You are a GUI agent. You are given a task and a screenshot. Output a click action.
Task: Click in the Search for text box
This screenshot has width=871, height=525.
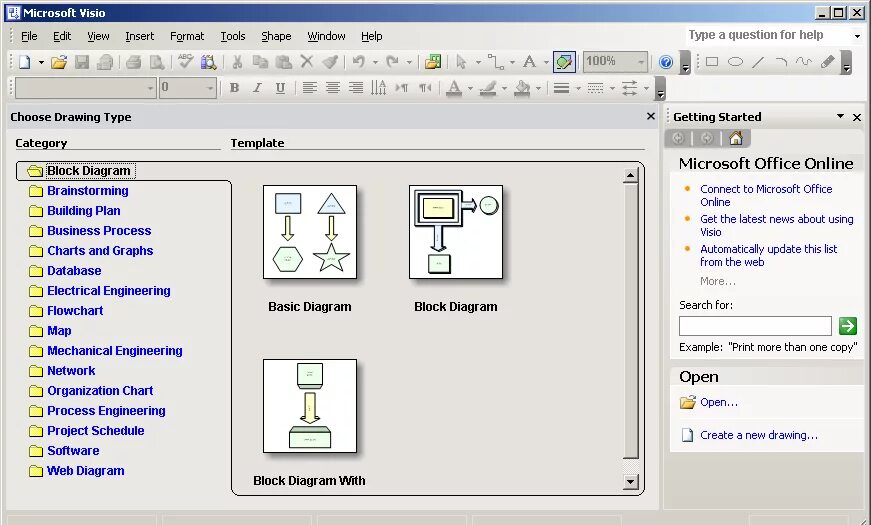point(755,326)
